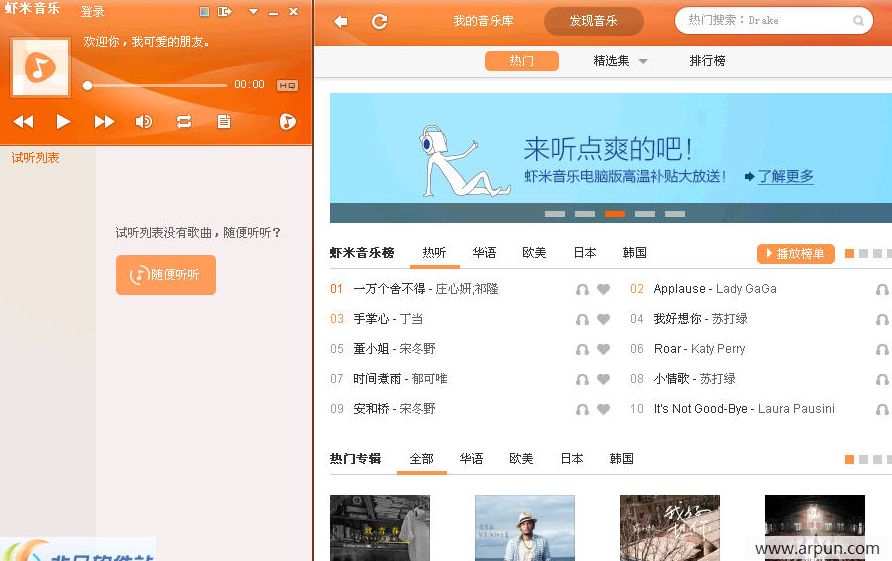This screenshot has width=892, height=561.
Task: Open the 排行榜 sub-tab
Action: [x=707, y=61]
